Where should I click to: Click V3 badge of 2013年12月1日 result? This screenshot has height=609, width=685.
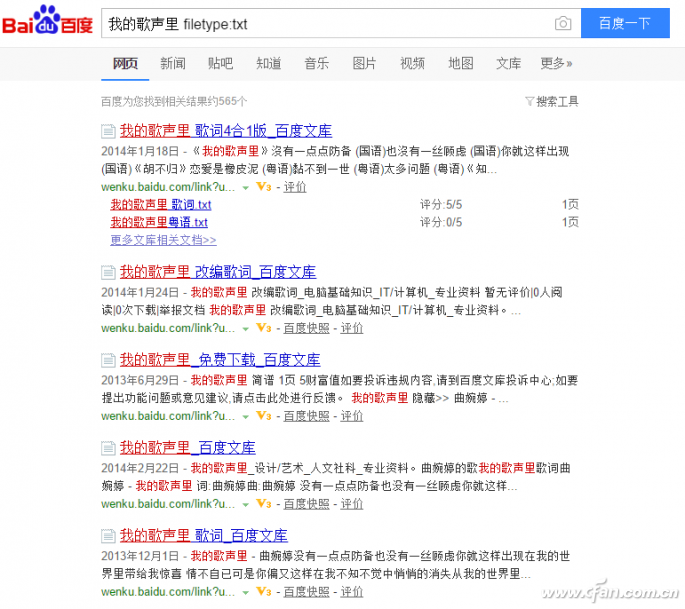pyautogui.click(x=264, y=592)
